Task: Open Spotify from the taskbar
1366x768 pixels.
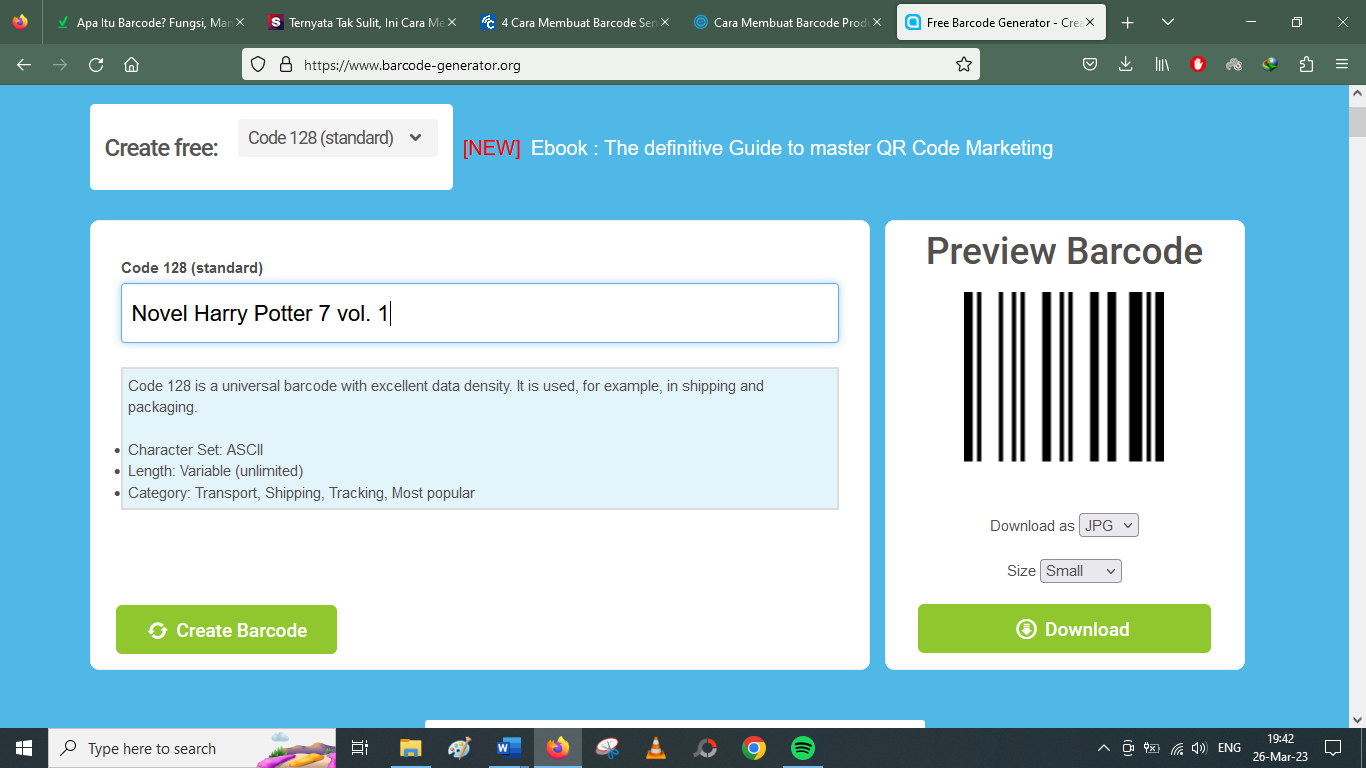Action: tap(803, 748)
